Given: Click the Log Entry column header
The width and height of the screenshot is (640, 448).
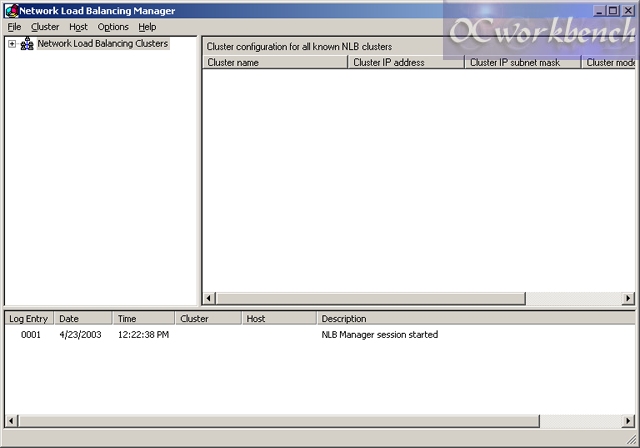Looking at the screenshot, I should (x=29, y=319).
